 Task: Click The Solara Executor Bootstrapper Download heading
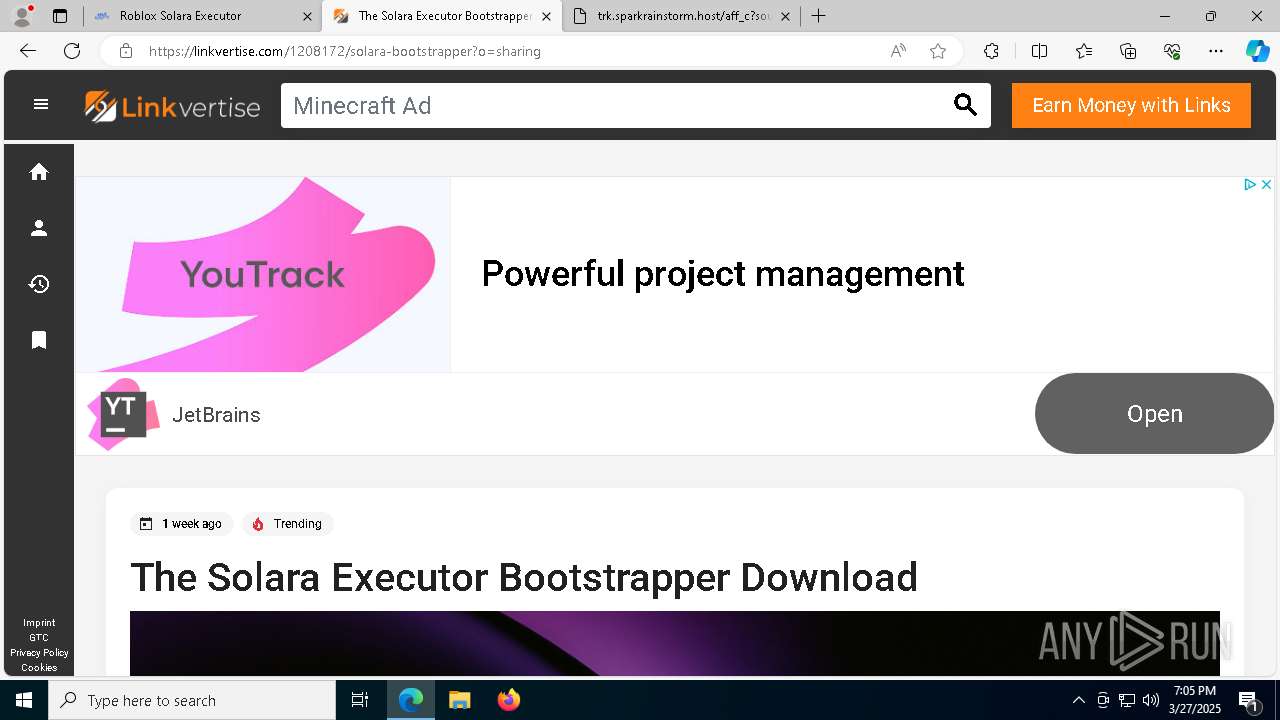click(524, 577)
